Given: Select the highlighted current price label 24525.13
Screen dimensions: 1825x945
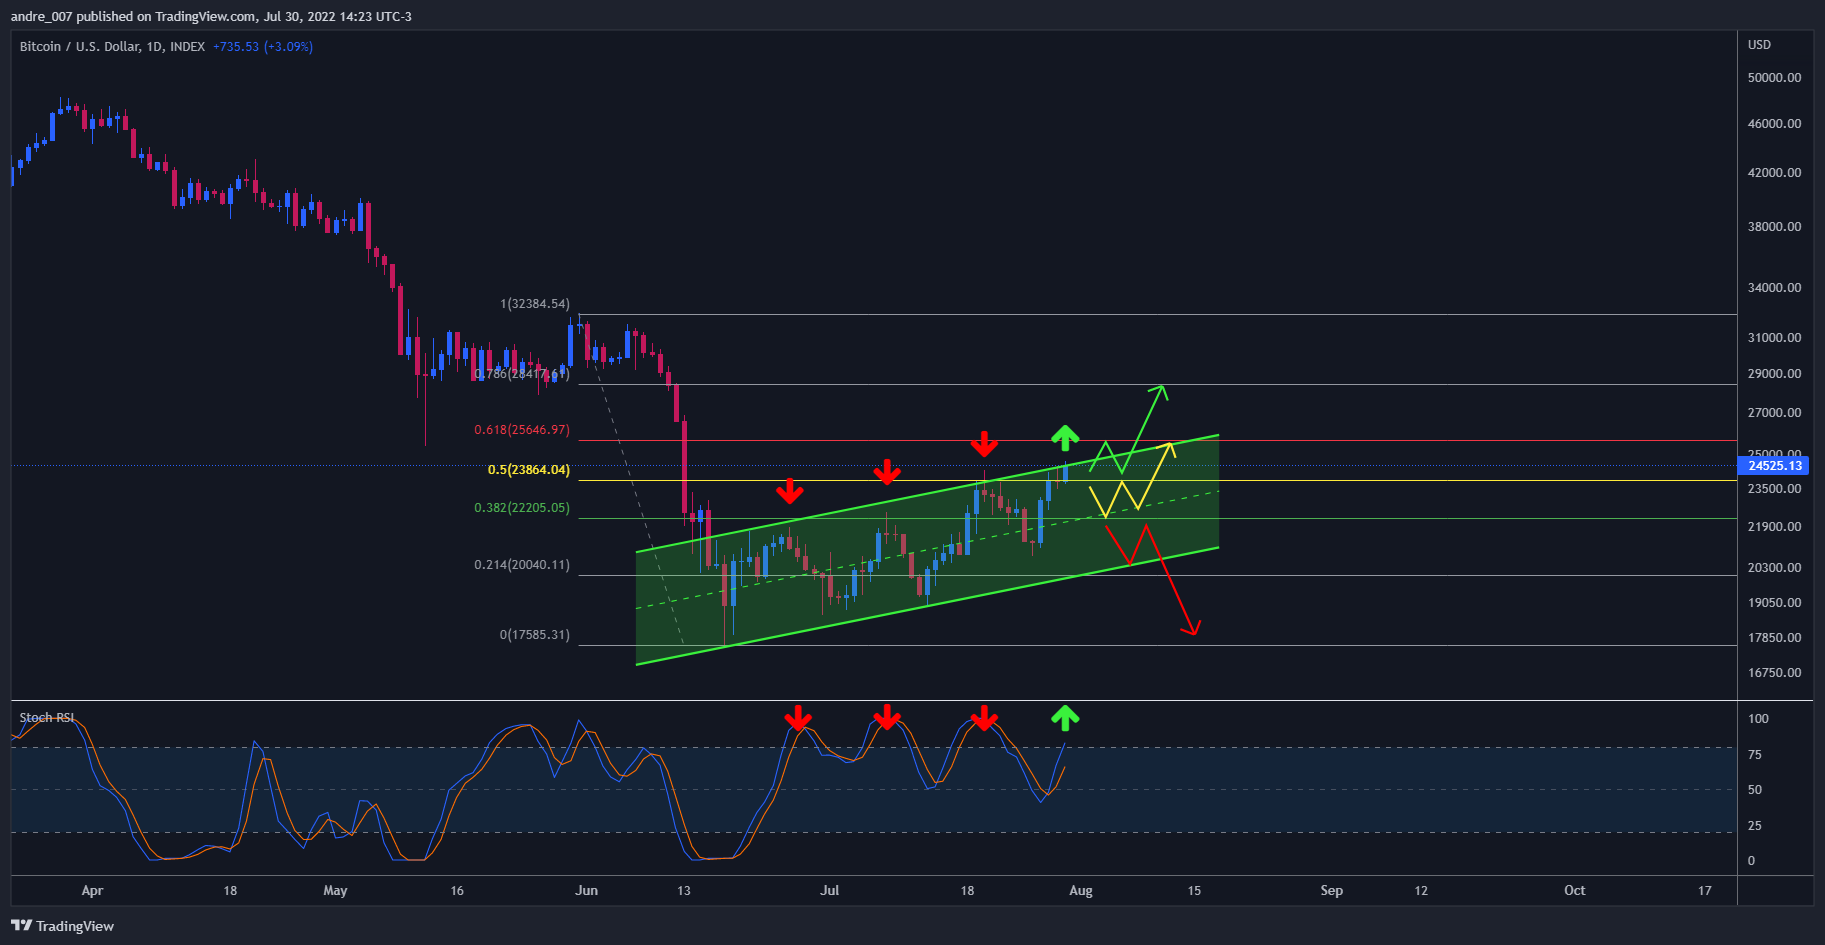Looking at the screenshot, I should coord(1775,465).
